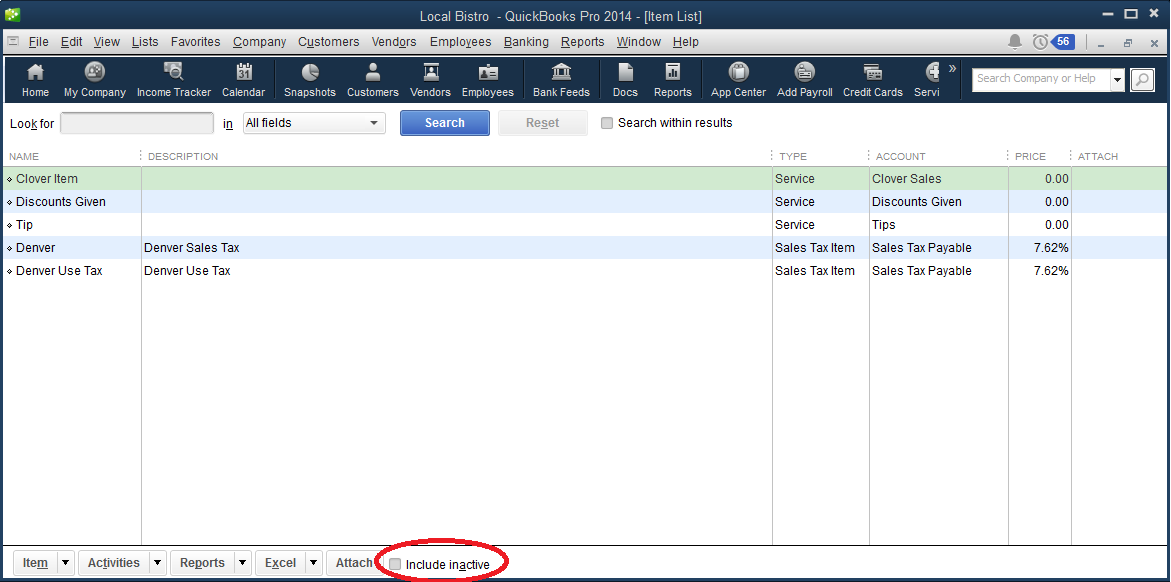1171x582 pixels.
Task: Expand the Reports button dropdown arrow
Action: point(243,563)
